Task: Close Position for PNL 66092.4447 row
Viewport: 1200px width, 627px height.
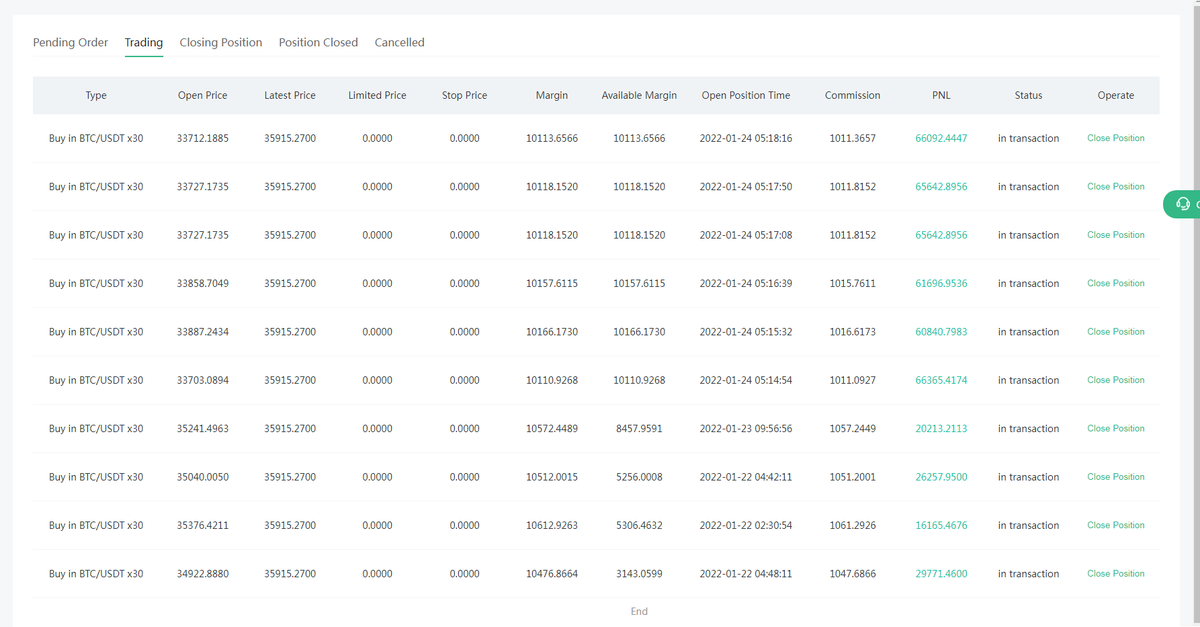Action: 1116,138
